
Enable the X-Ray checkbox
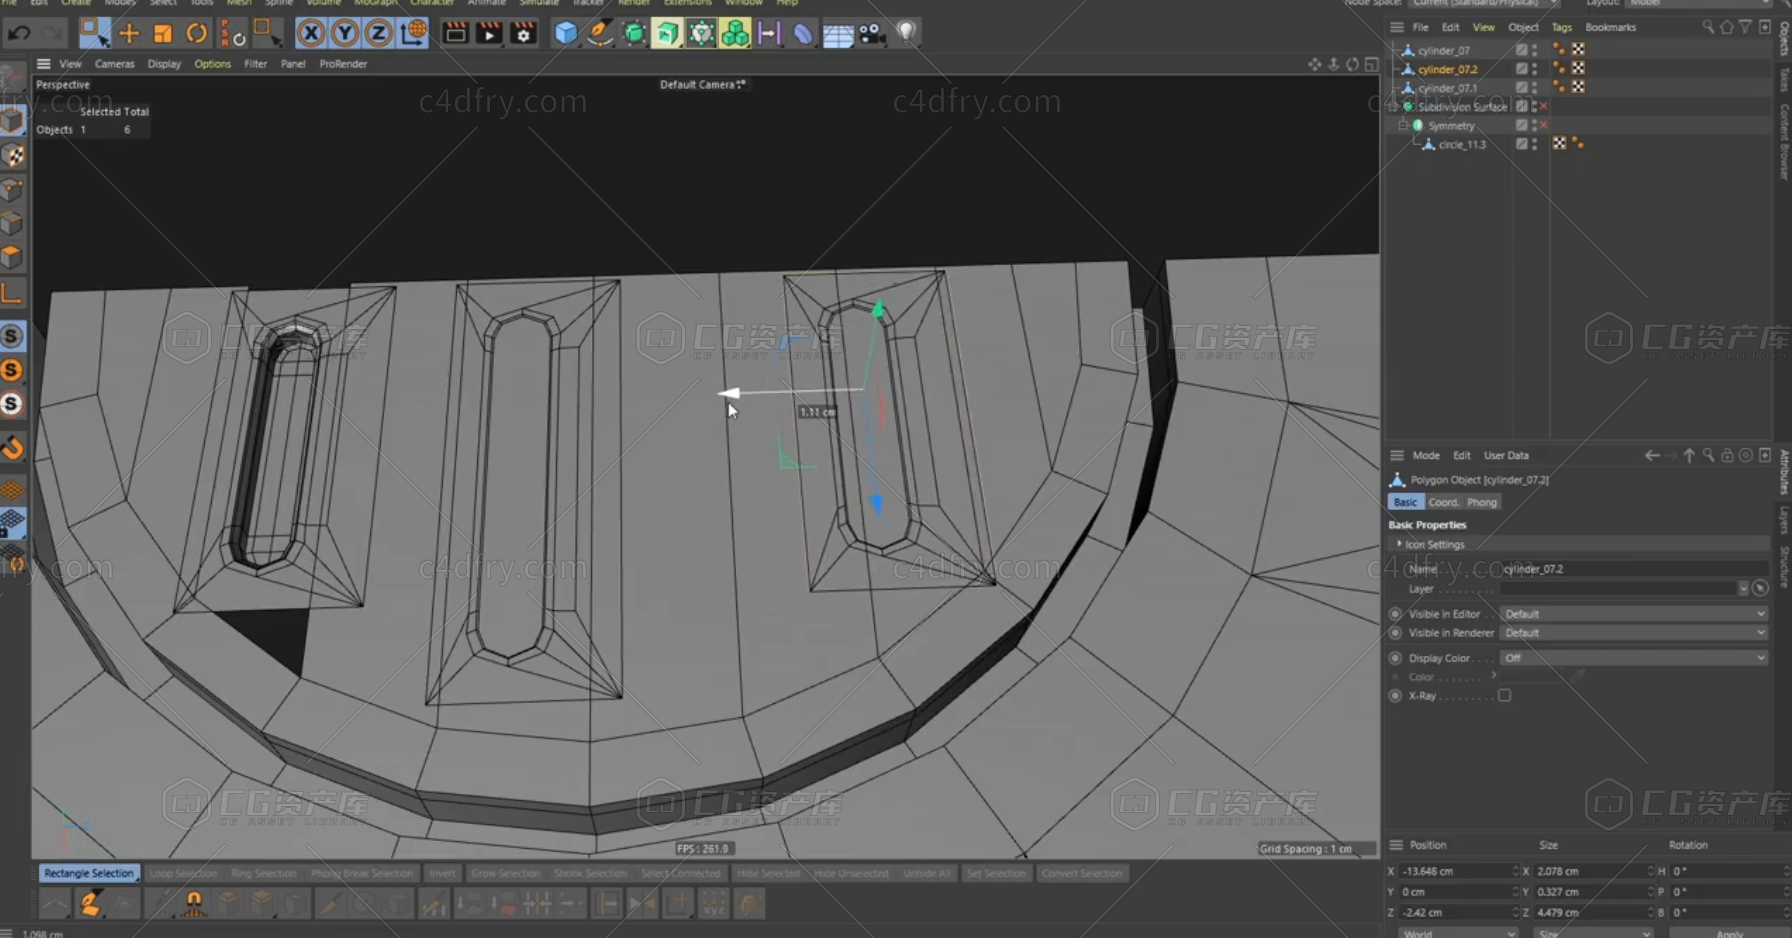(1504, 696)
